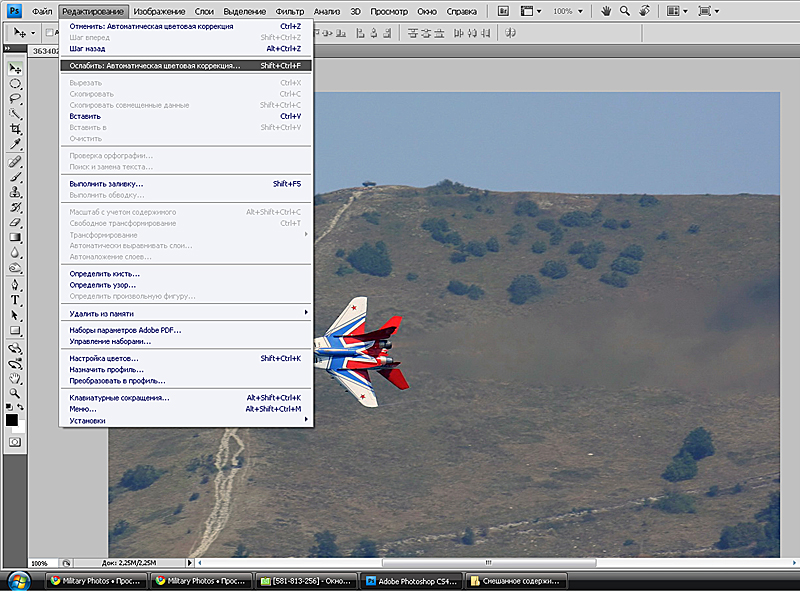Open the Фильтр menu
This screenshot has height=599, width=800.
pyautogui.click(x=289, y=11)
